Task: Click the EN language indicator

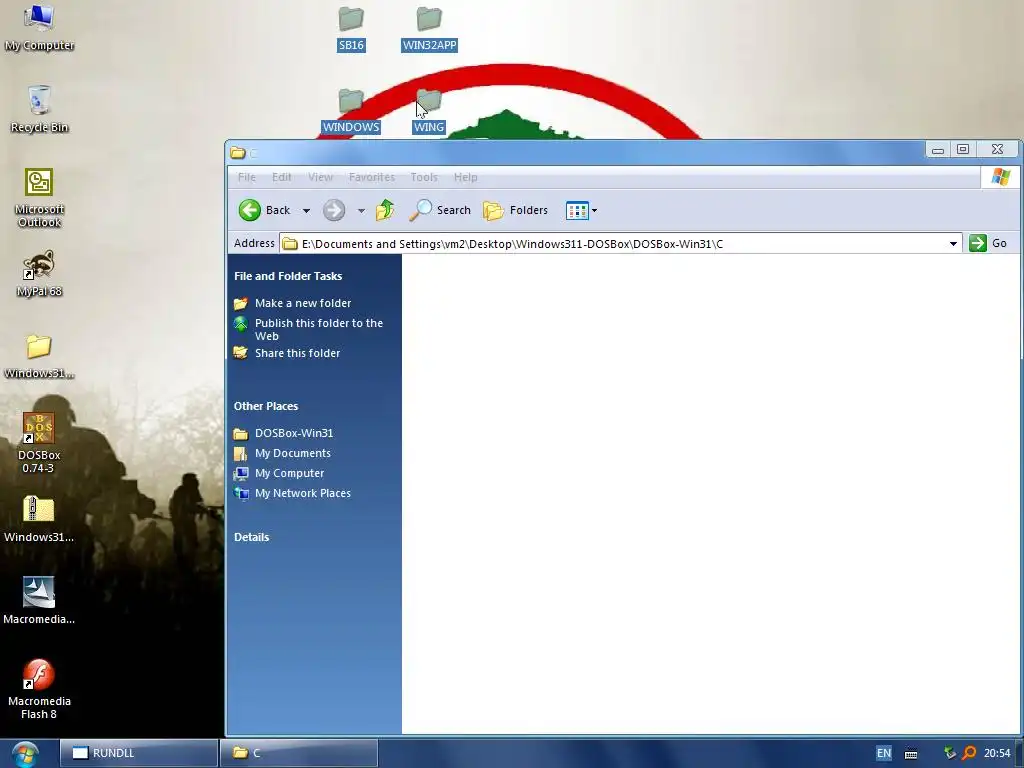Action: point(884,753)
